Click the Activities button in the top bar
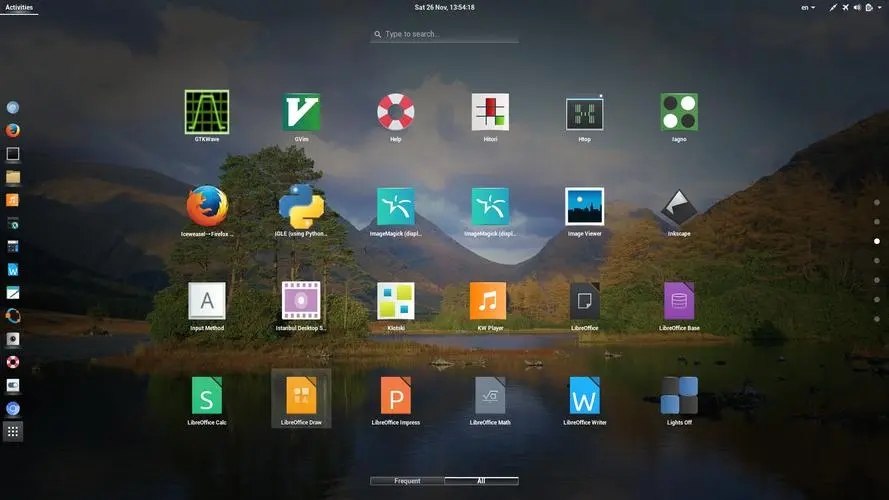889x500 pixels. tap(19, 7)
